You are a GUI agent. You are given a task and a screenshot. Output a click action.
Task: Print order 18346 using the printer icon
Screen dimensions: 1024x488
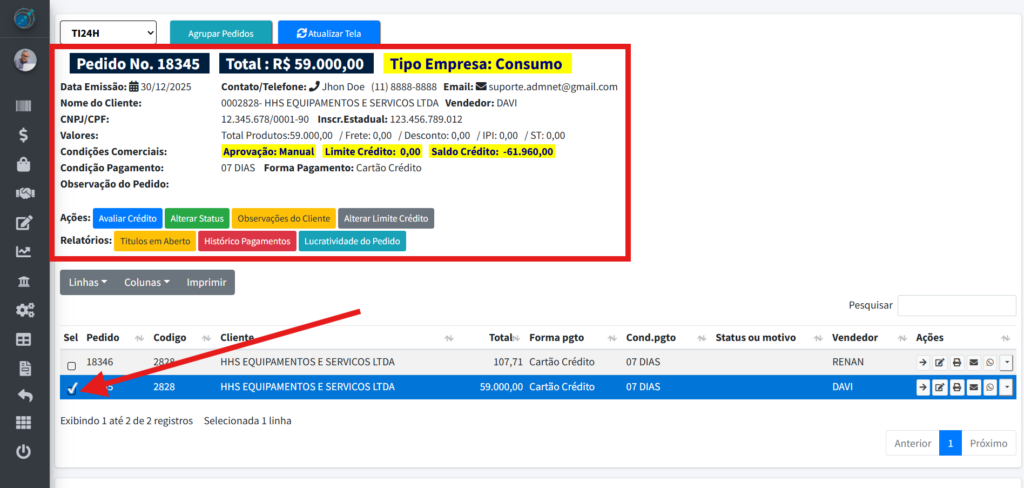pos(956,363)
